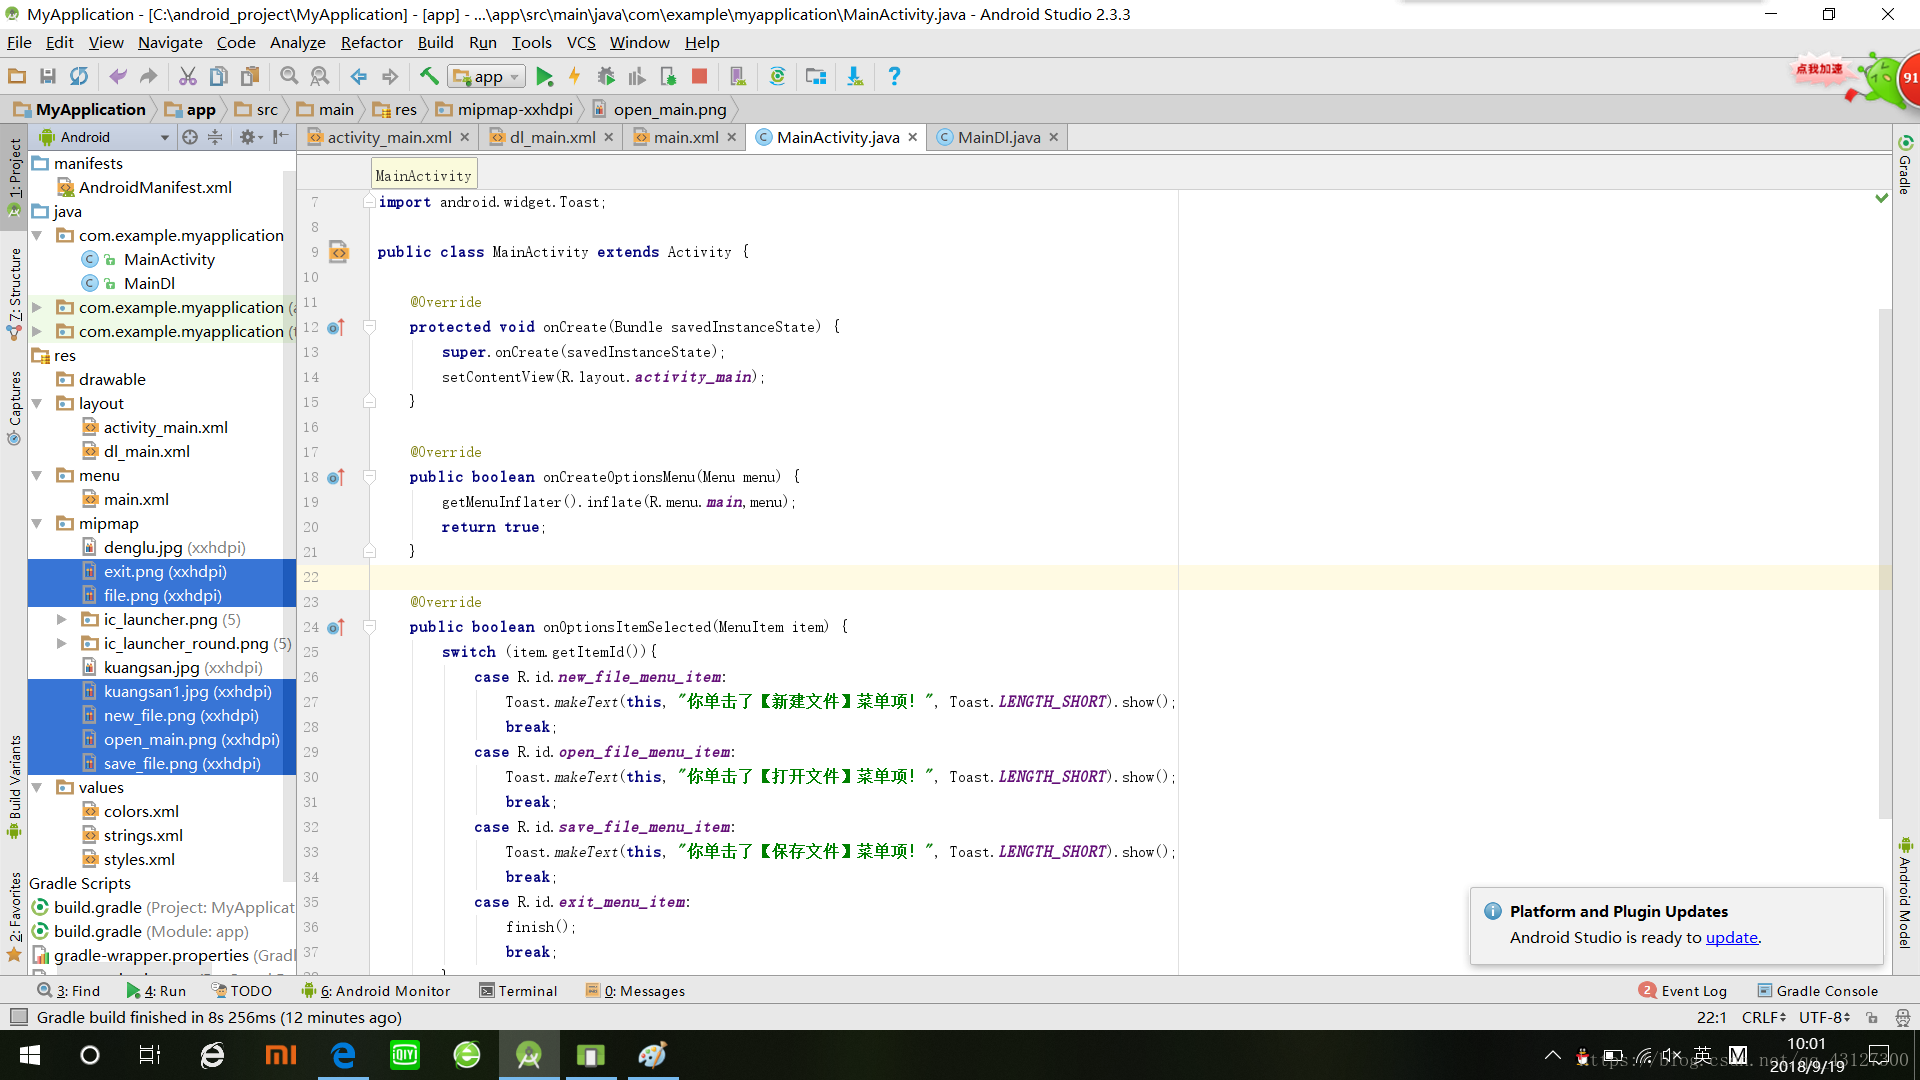
Task: Collapse the mipmap folder node
Action: click(37, 523)
